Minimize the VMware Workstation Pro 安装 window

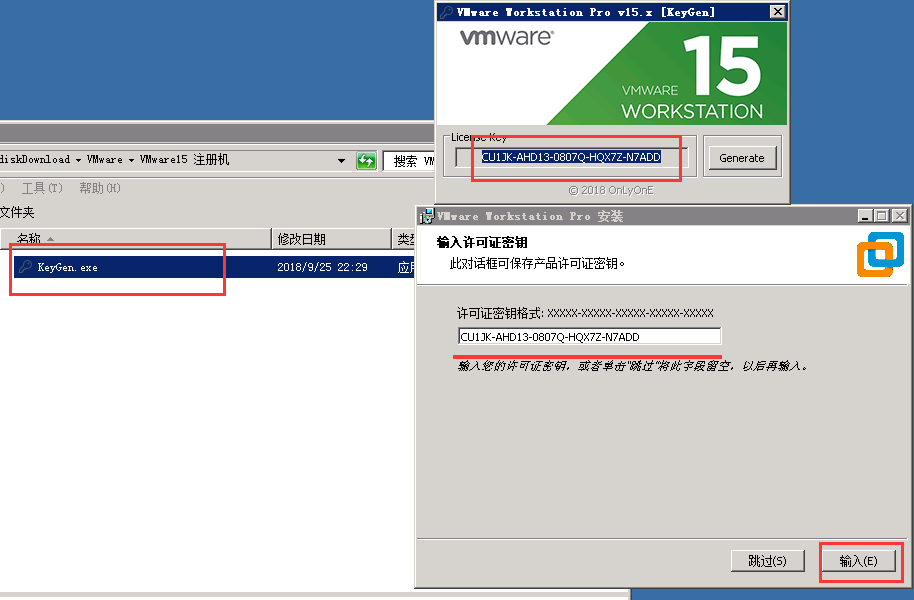point(865,216)
